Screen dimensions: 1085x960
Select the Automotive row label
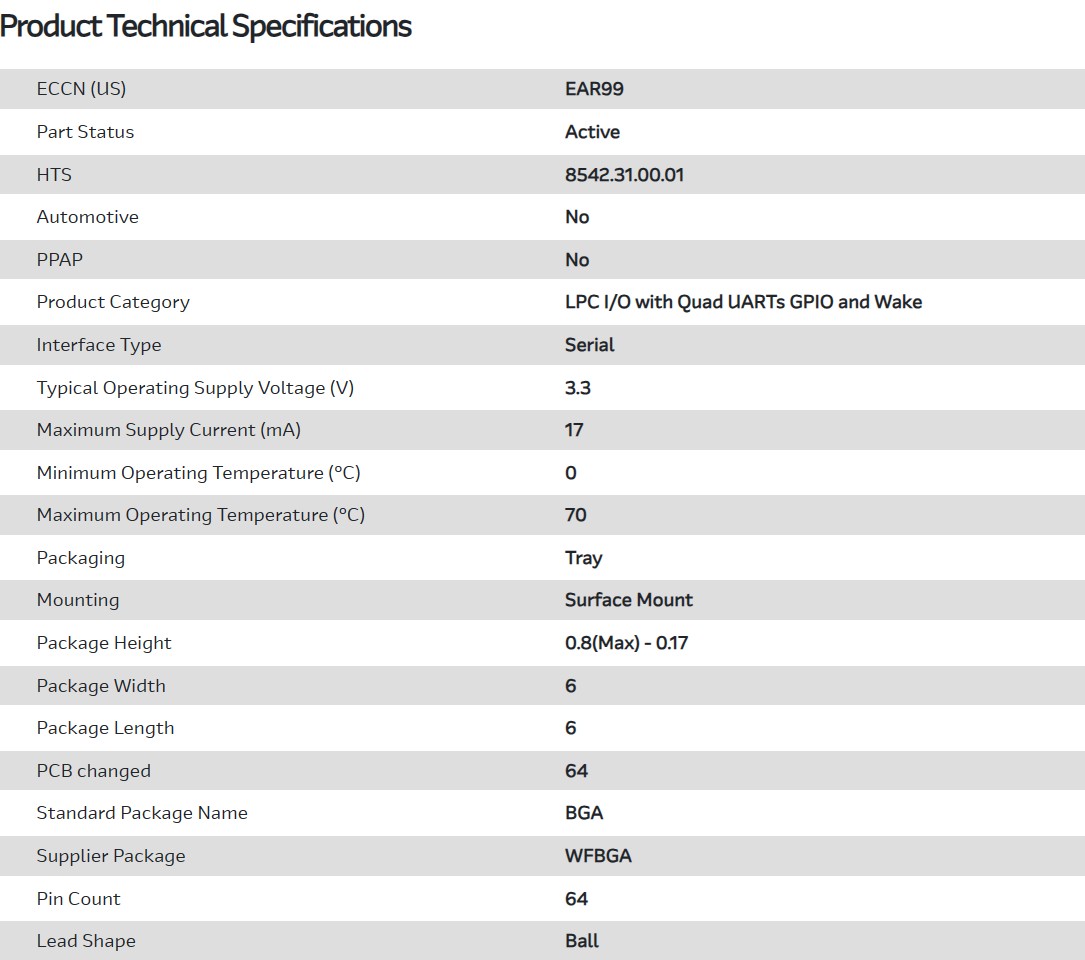pyautogui.click(x=87, y=217)
